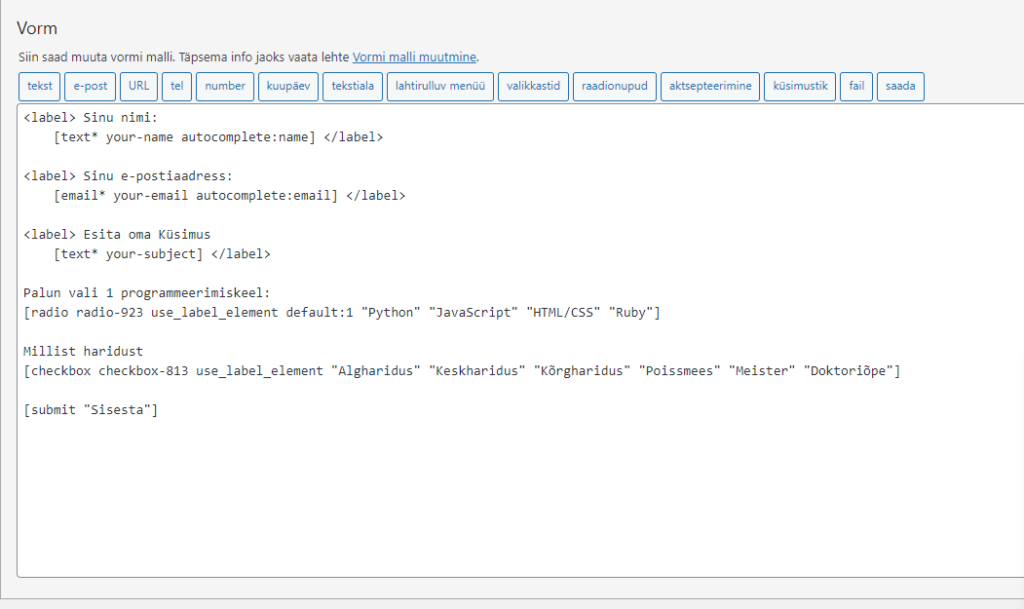Open the 'Vormi malli muutmine' link
Screen dimensions: 1024x609
coord(415,57)
